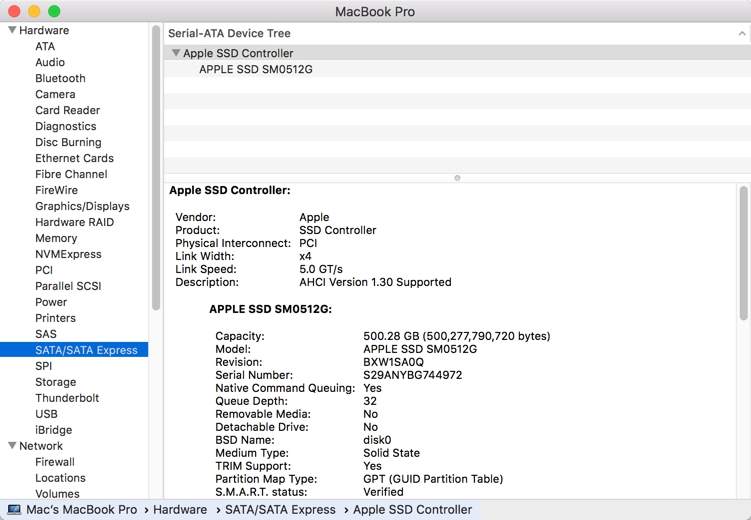Show Memory hardware information
The width and height of the screenshot is (751, 520).
[x=56, y=238]
